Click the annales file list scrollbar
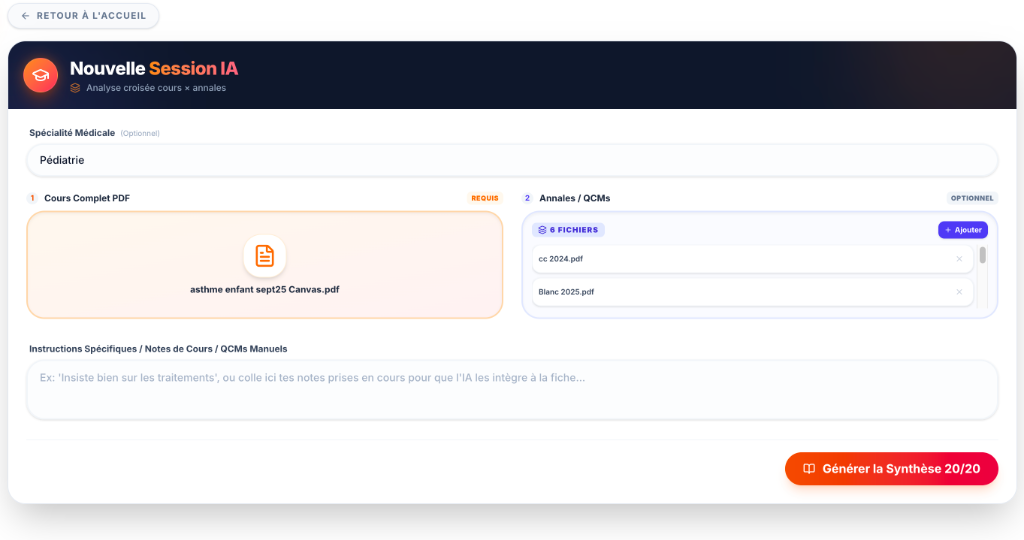 [x=983, y=255]
